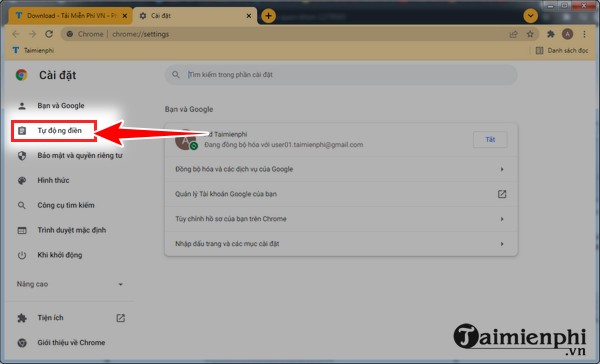Expand the Nâng cao section

[x=69, y=284]
